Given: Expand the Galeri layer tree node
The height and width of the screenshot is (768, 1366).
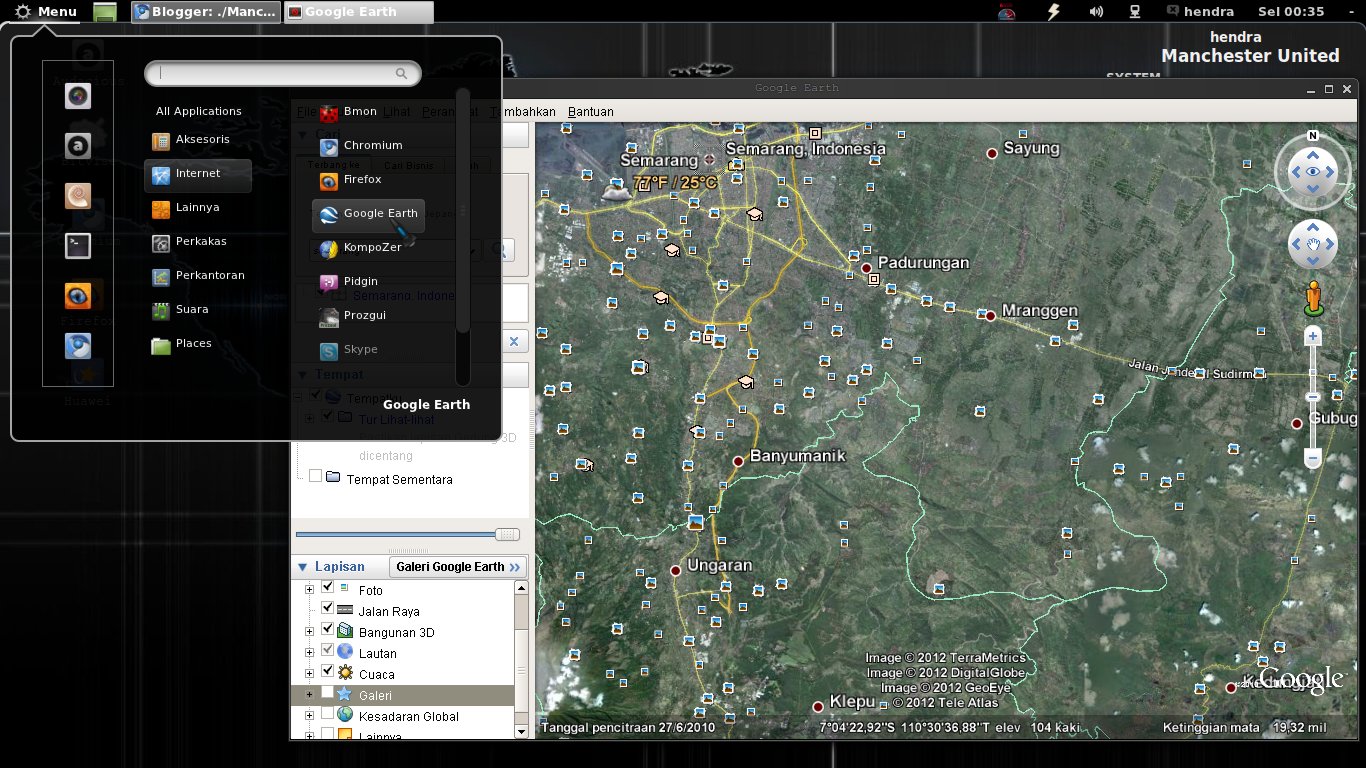Looking at the screenshot, I should [309, 695].
